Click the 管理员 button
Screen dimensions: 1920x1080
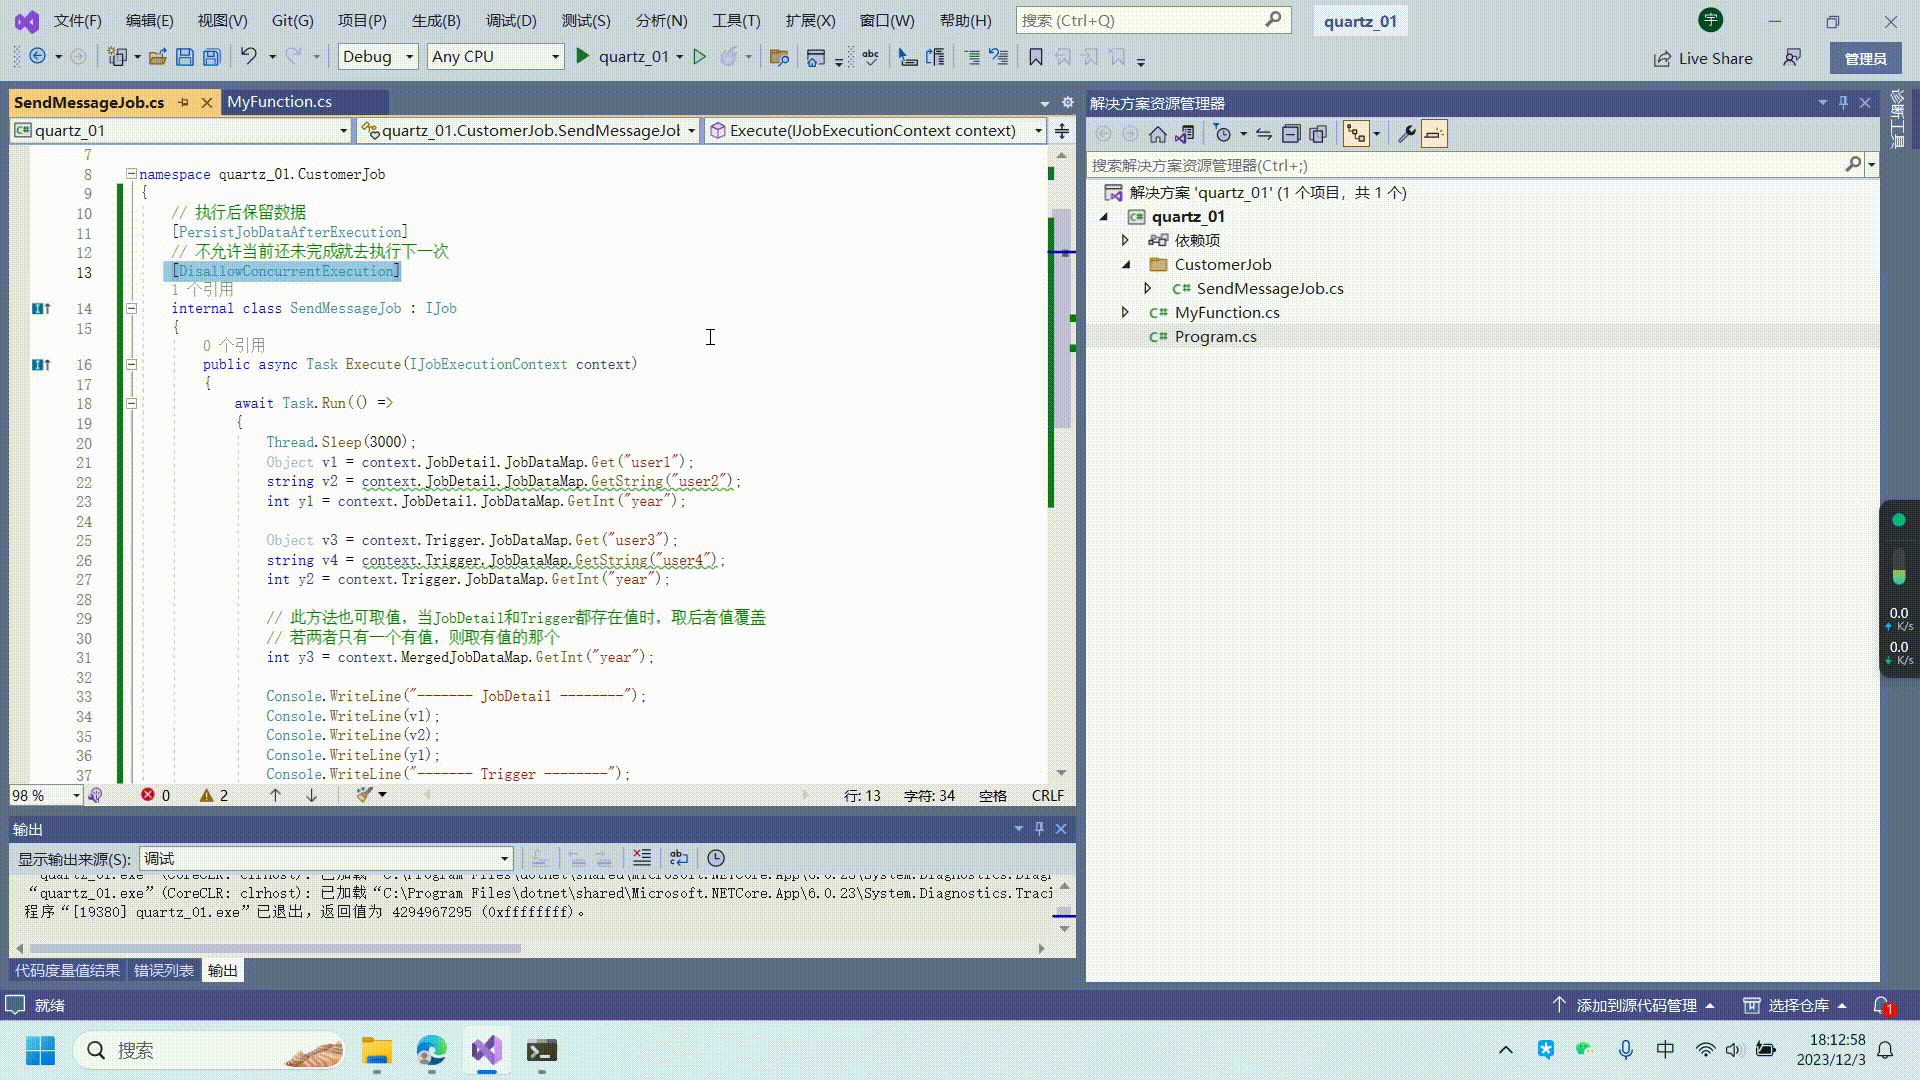(x=1865, y=58)
